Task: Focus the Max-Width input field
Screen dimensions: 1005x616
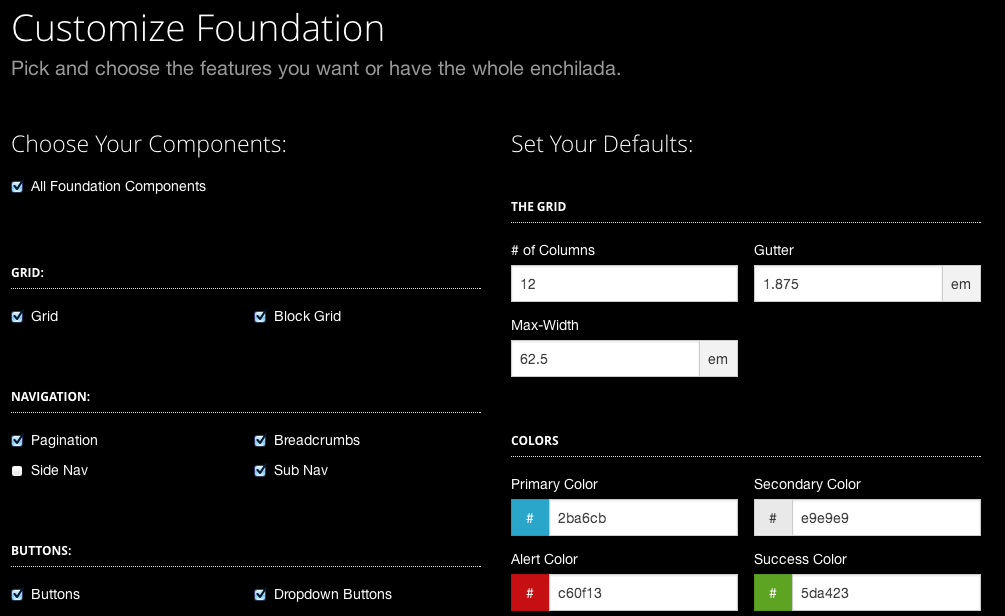Action: point(605,358)
